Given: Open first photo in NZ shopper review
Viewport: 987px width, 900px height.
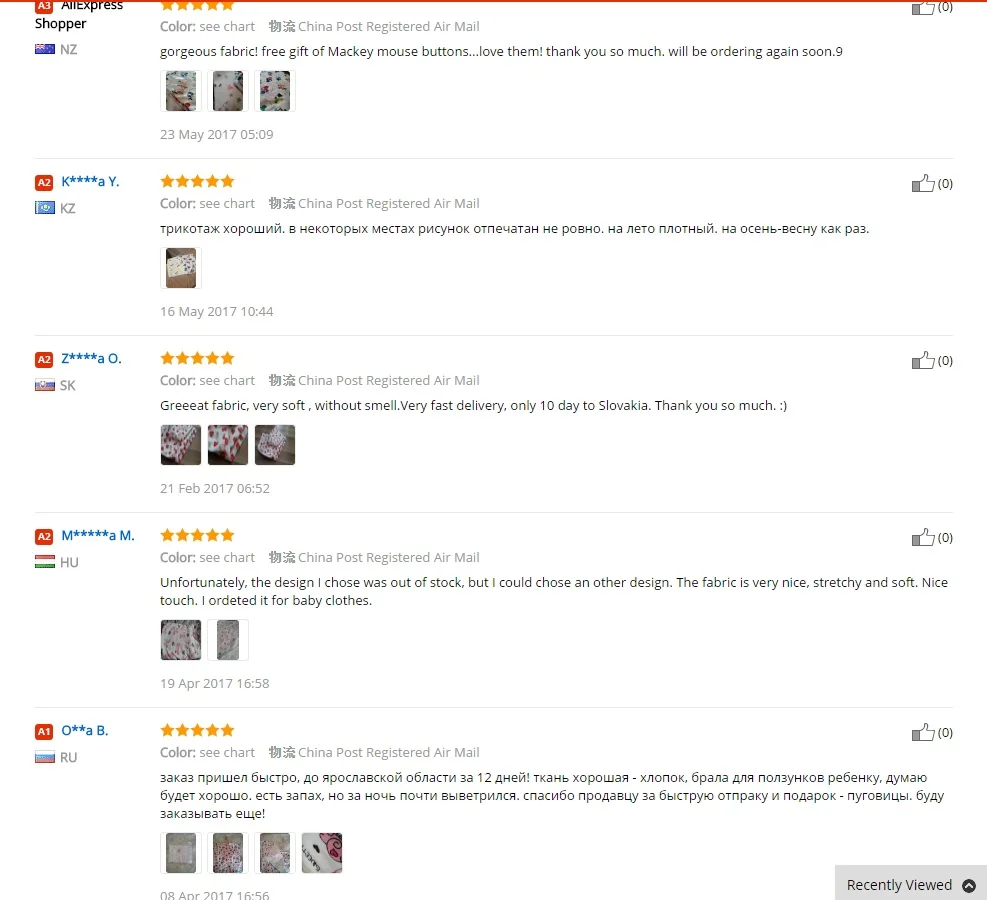Looking at the screenshot, I should coord(181,91).
